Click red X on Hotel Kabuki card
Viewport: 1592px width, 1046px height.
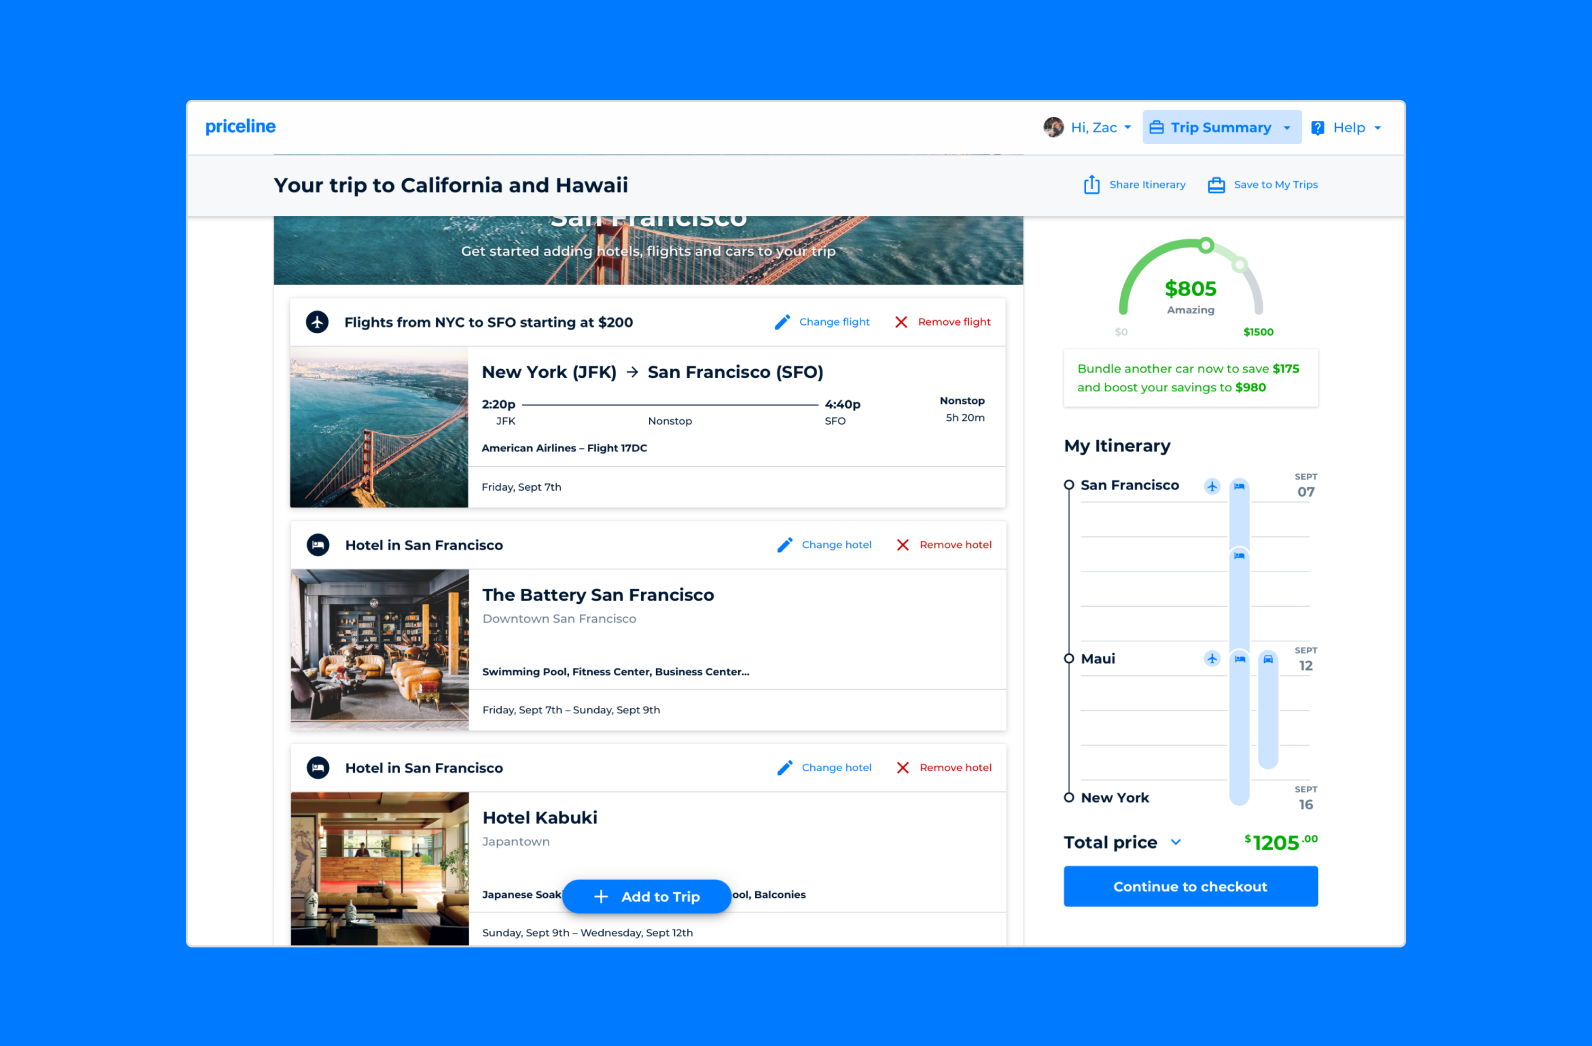(903, 768)
